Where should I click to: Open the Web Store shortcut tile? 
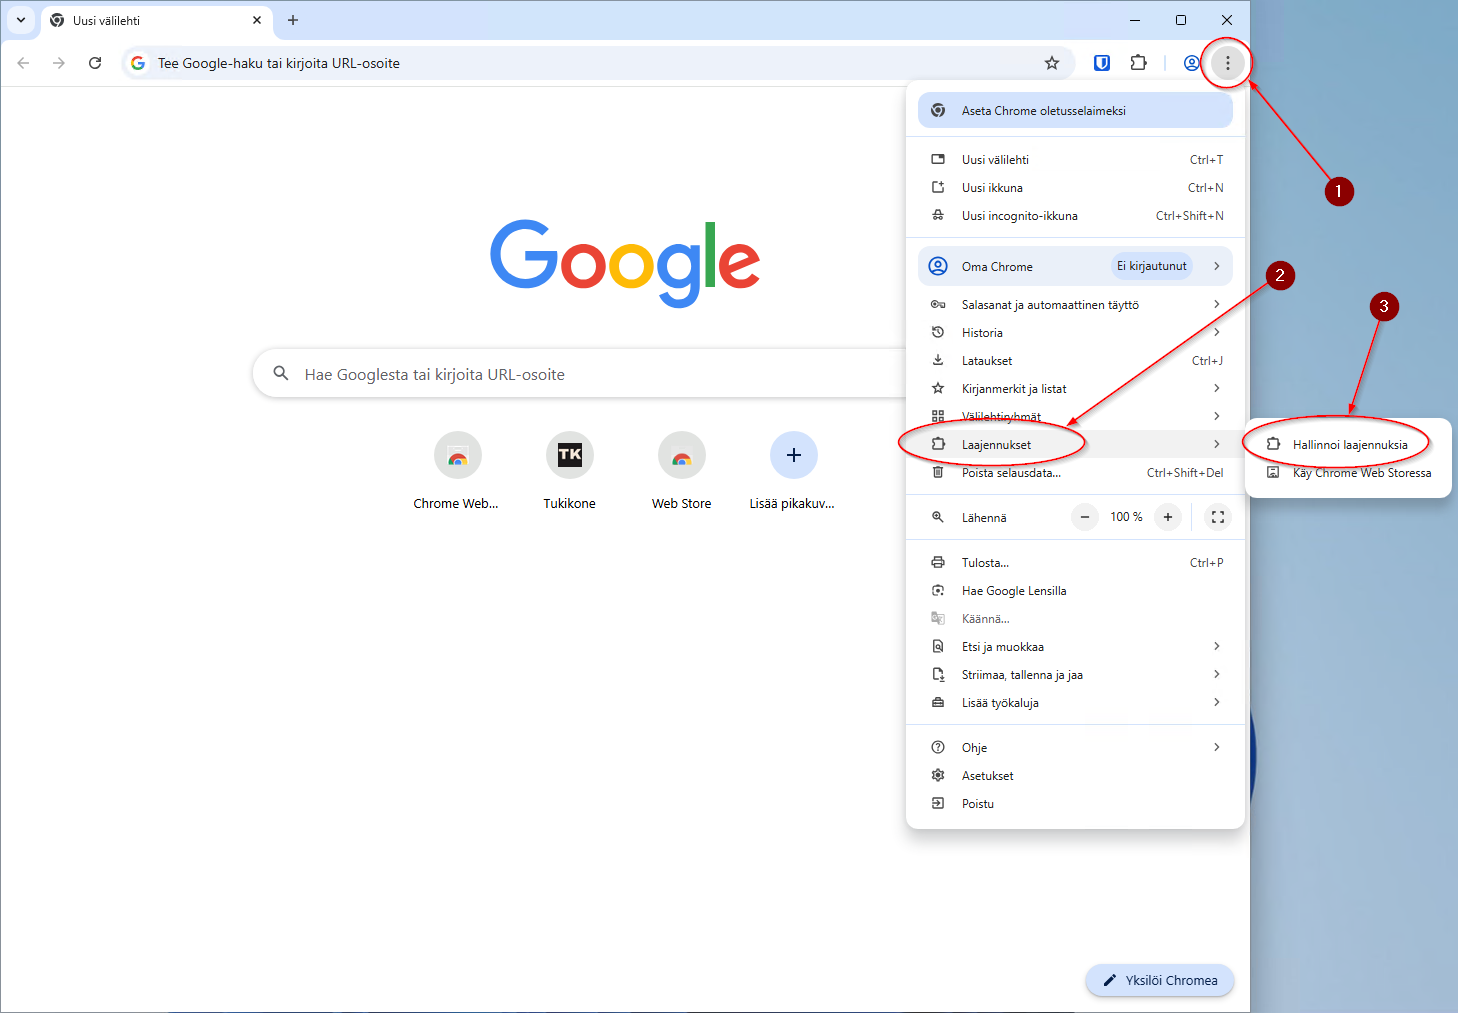[x=681, y=472]
